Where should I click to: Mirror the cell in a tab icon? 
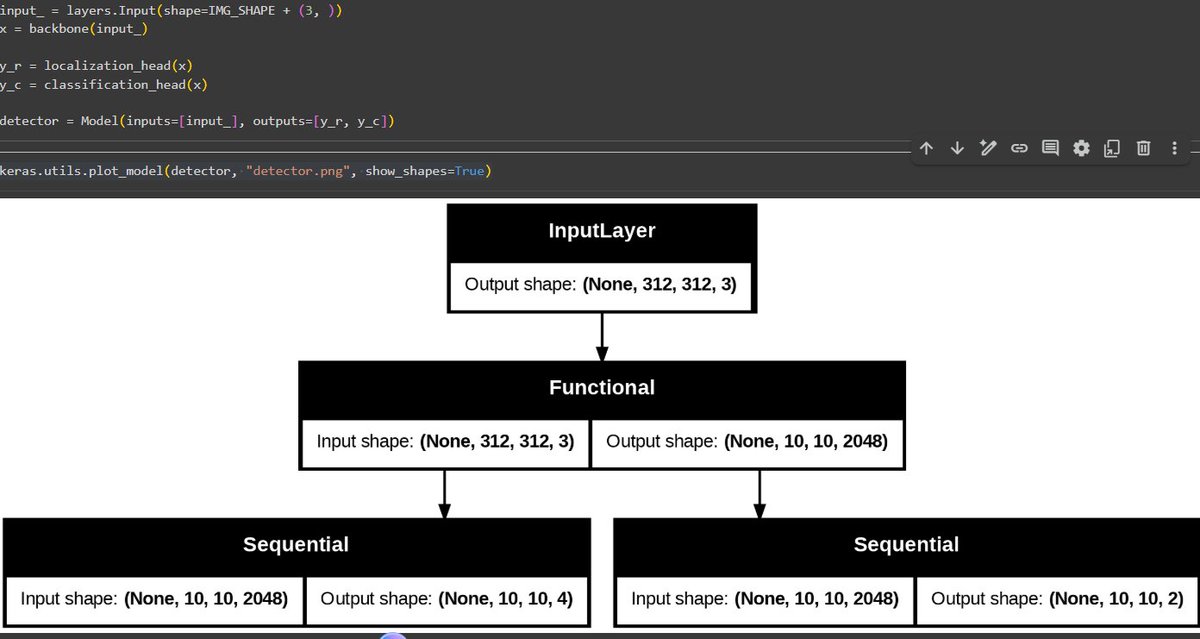[x=1111, y=149]
